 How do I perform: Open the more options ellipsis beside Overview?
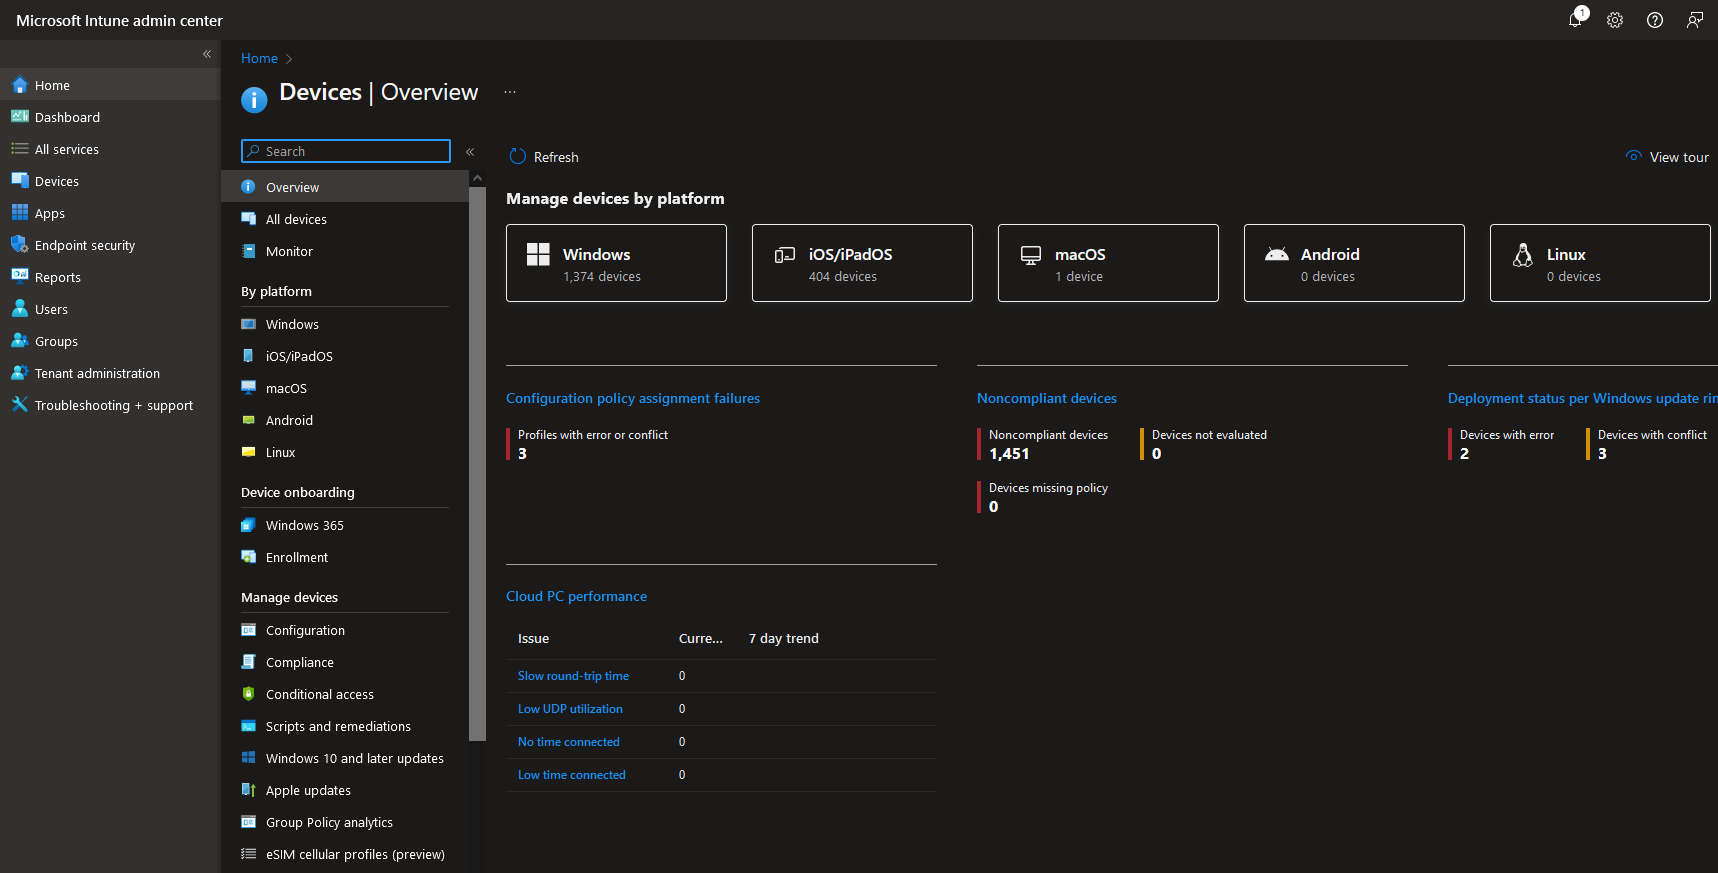tap(510, 92)
